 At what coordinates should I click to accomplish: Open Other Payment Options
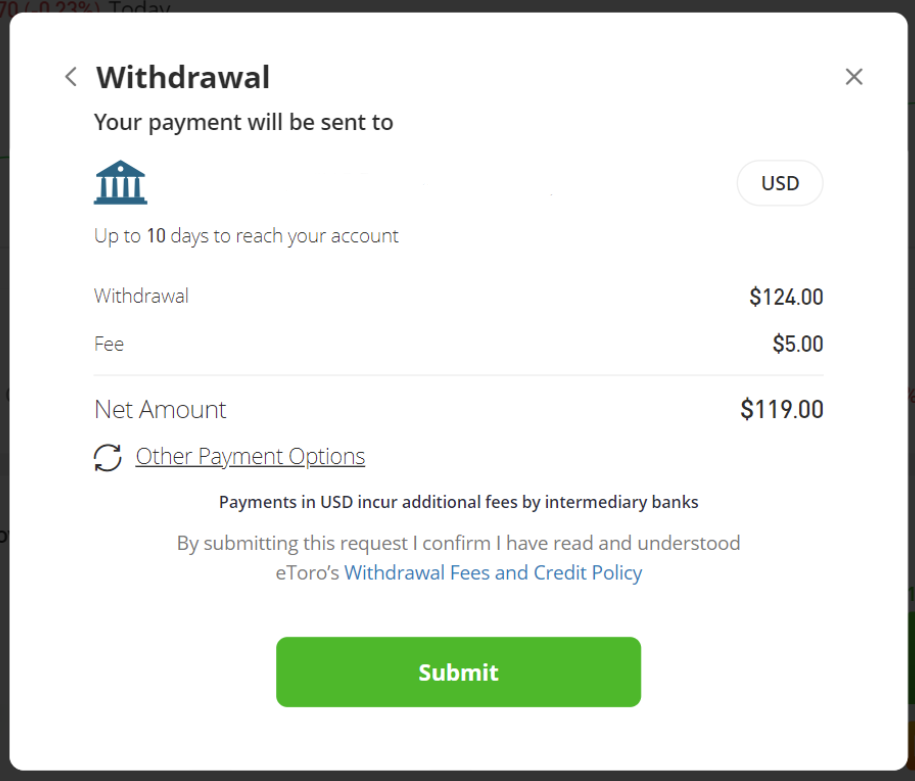pos(250,456)
